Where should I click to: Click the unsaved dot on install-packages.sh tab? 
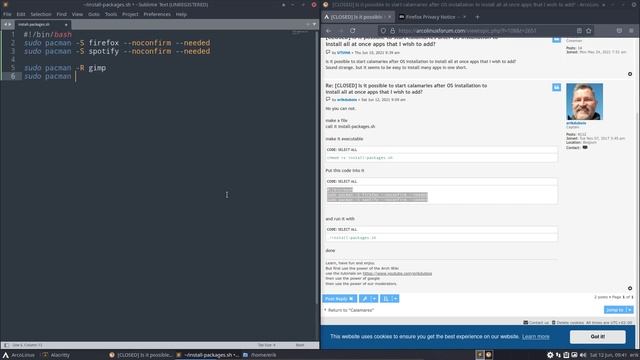coord(66,24)
